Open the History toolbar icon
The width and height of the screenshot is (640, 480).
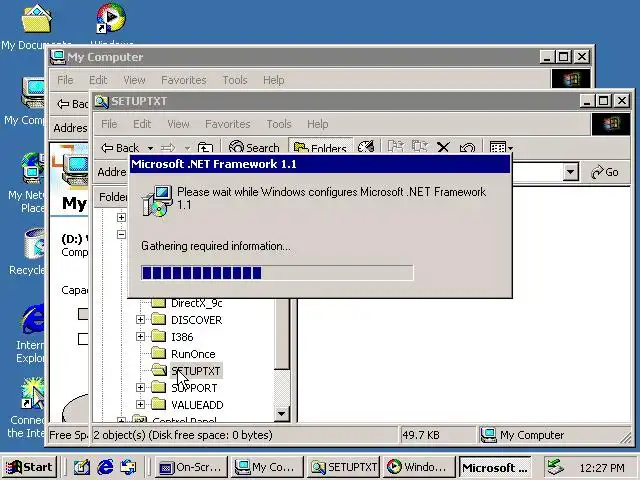tap(366, 147)
